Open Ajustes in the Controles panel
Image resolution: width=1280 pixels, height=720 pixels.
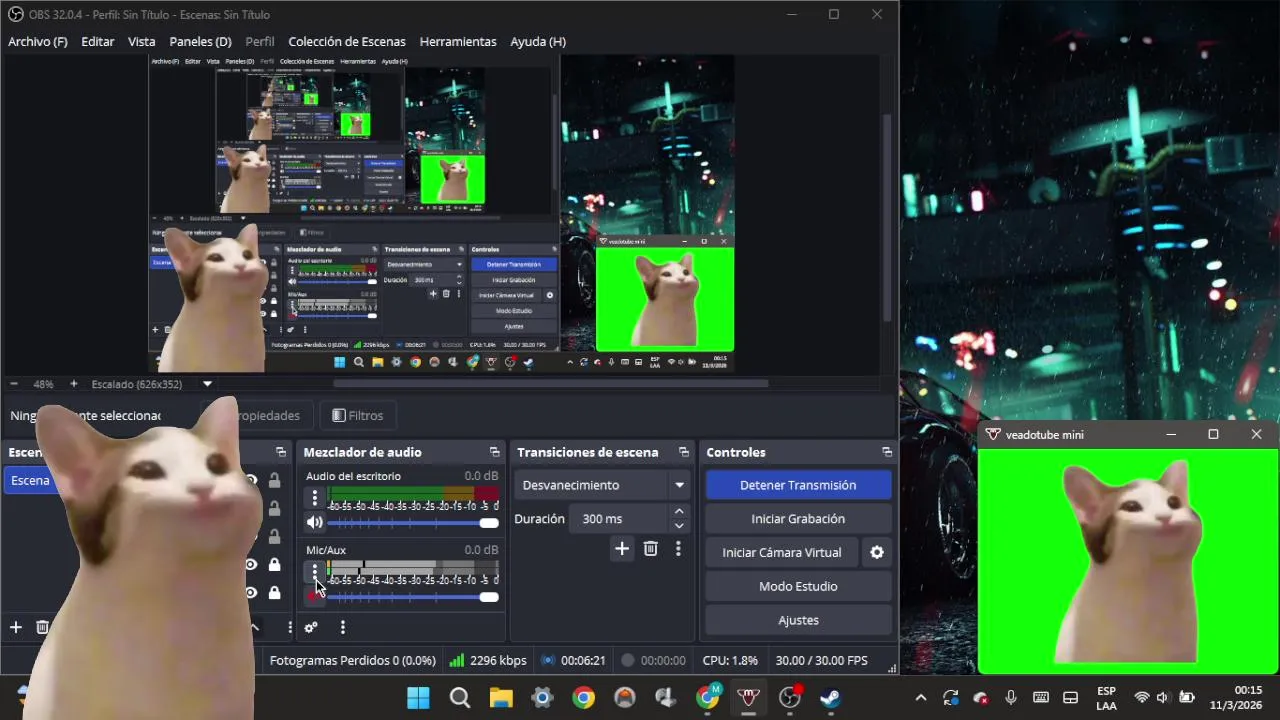[798, 620]
